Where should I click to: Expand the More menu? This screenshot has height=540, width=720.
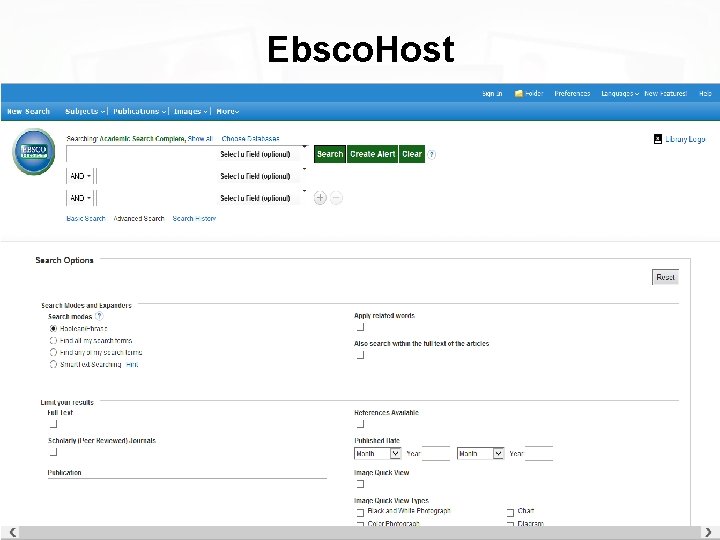tap(228, 111)
